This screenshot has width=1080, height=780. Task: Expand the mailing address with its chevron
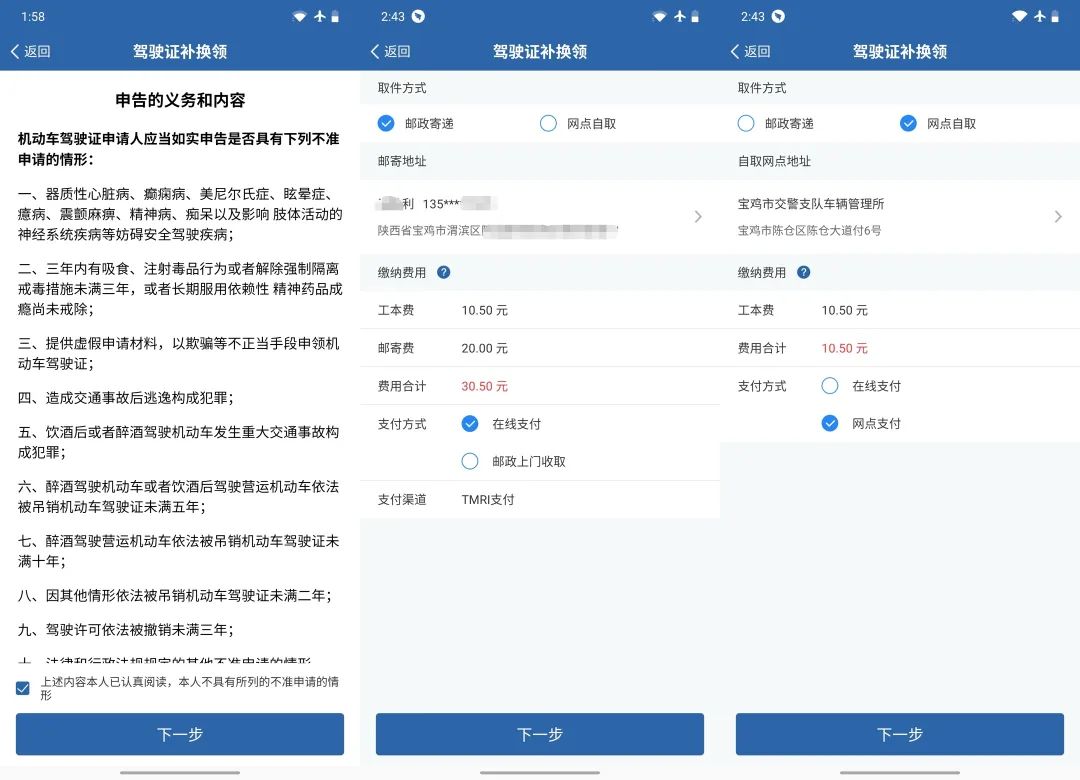pos(698,216)
